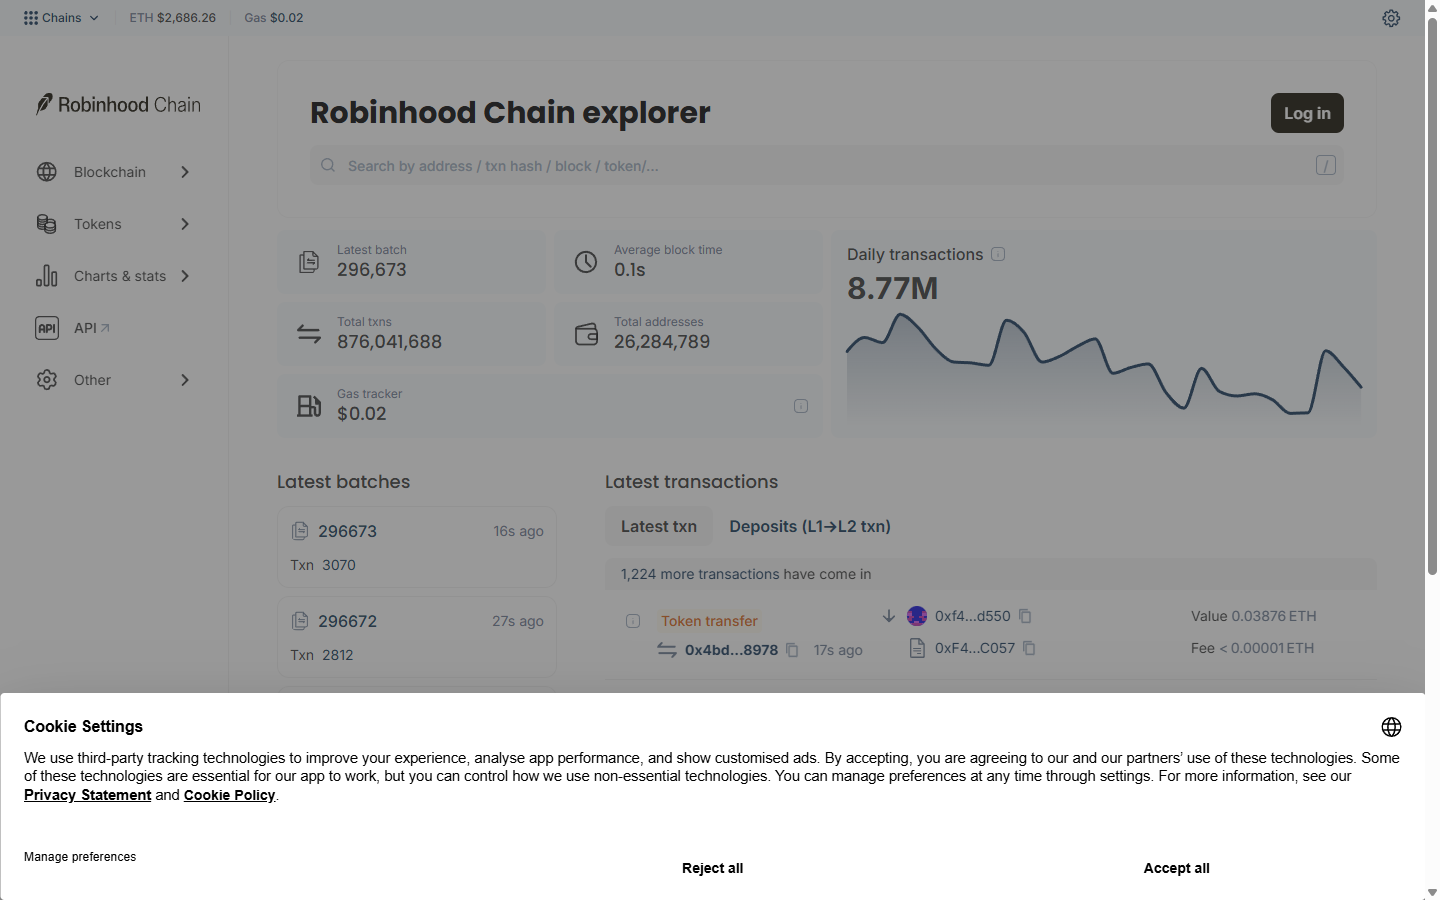Click the Gas $0.02 indicator in top bar

(273, 18)
